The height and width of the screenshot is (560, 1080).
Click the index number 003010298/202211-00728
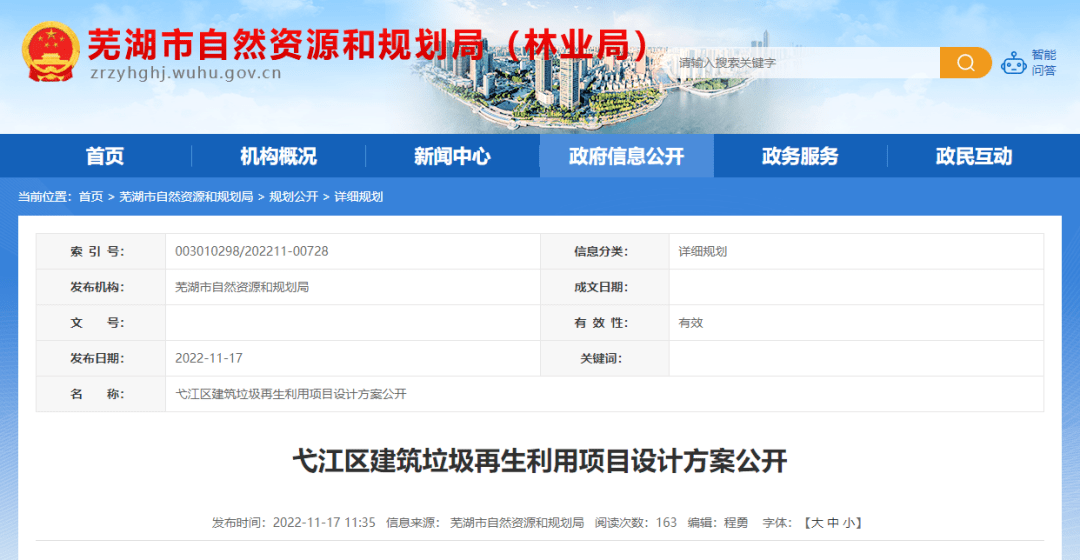(251, 251)
